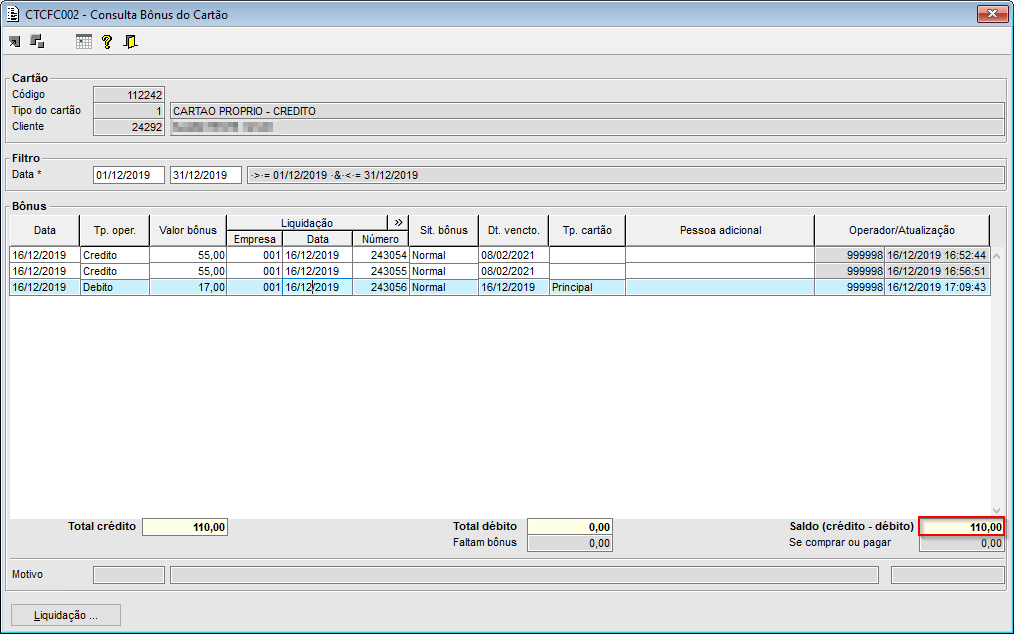The image size is (1014, 634).
Task: Click the Liquidação group header
Action: click(x=307, y=223)
